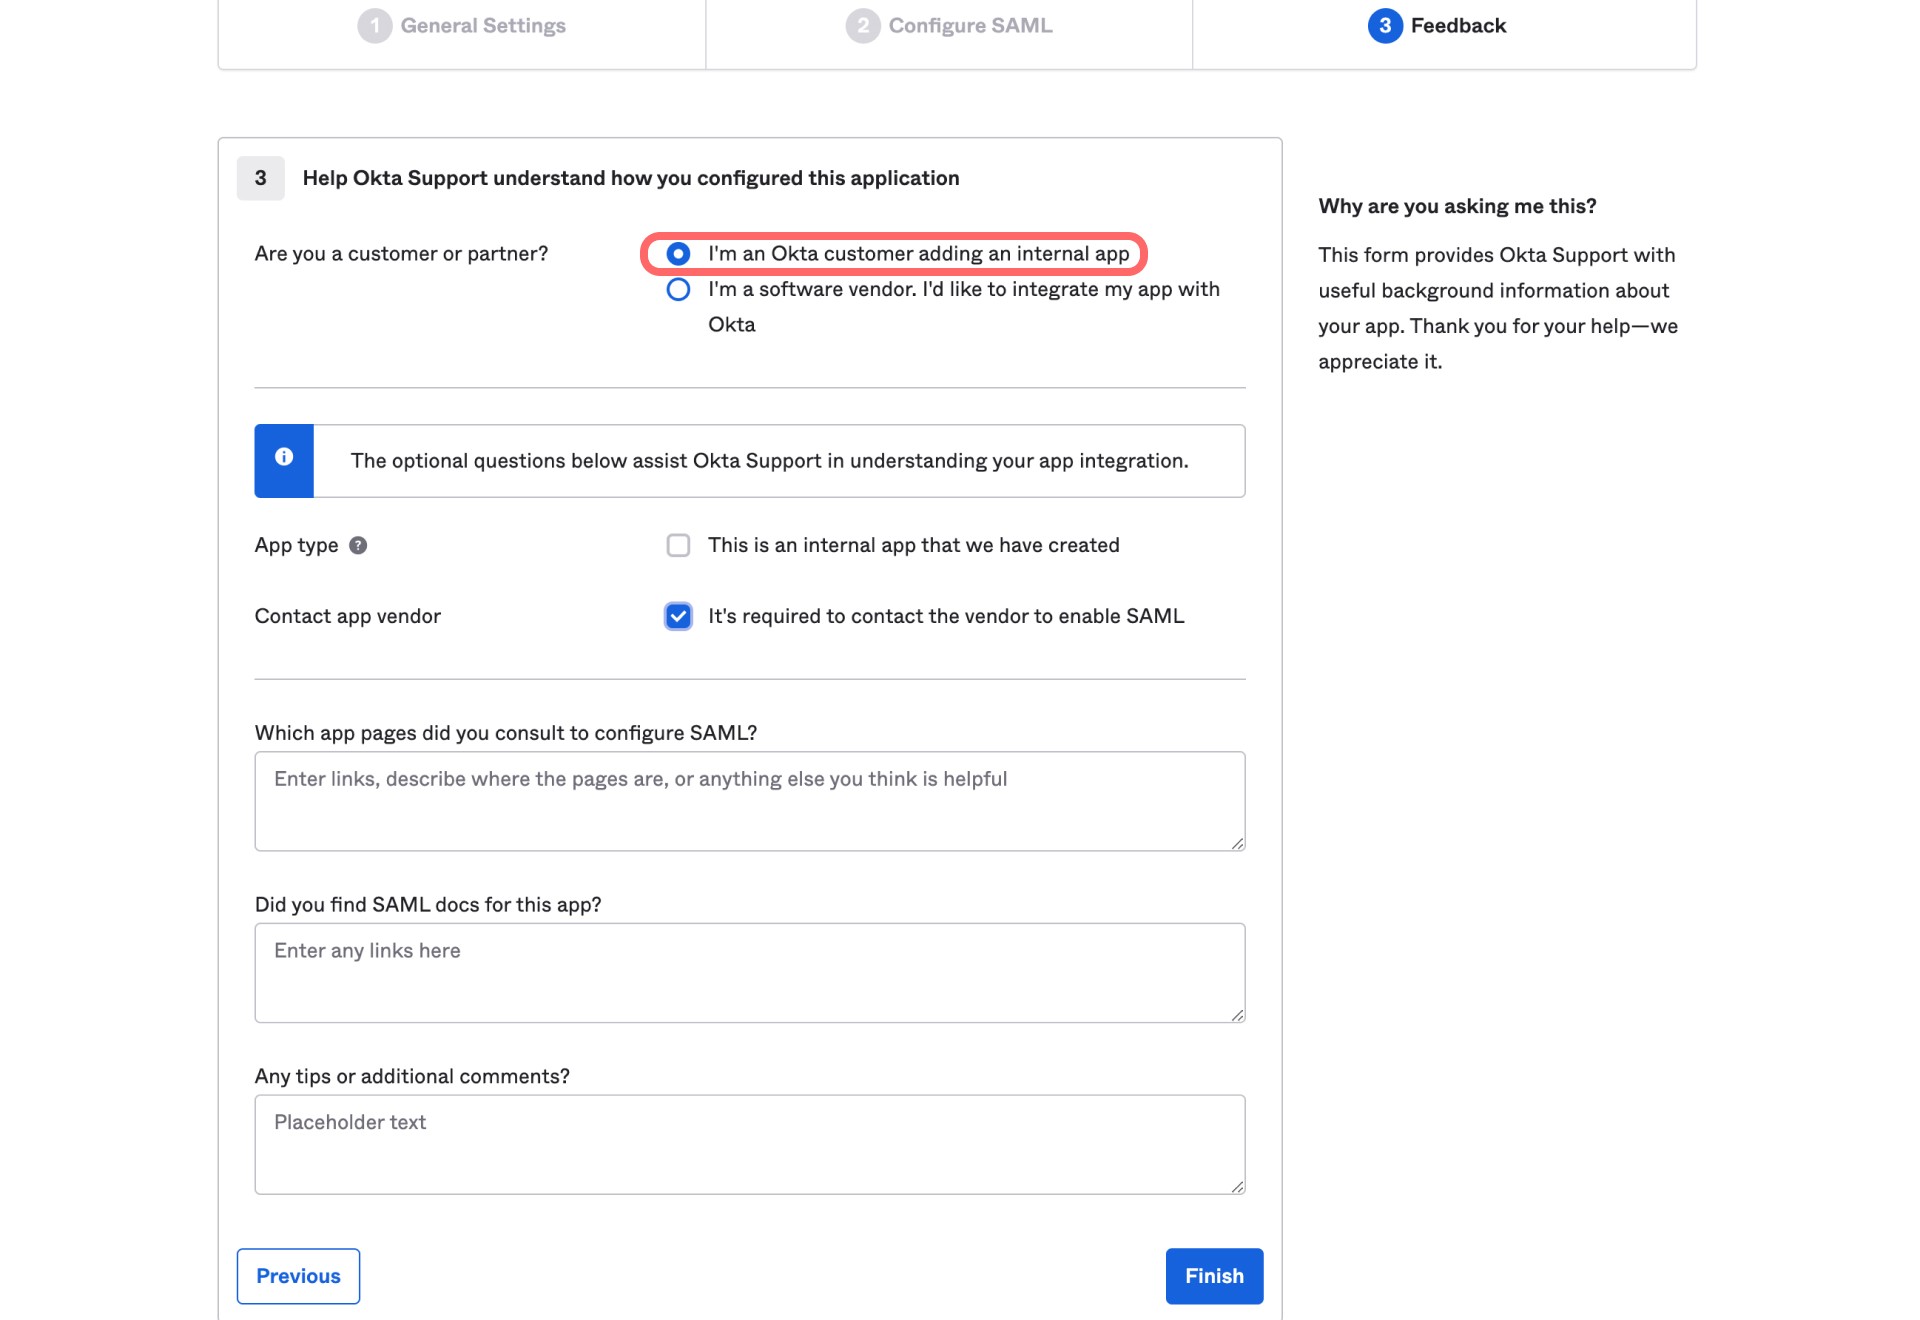Click the grey numbered badge beside the support heading
The height and width of the screenshot is (1320, 1920).
click(260, 178)
